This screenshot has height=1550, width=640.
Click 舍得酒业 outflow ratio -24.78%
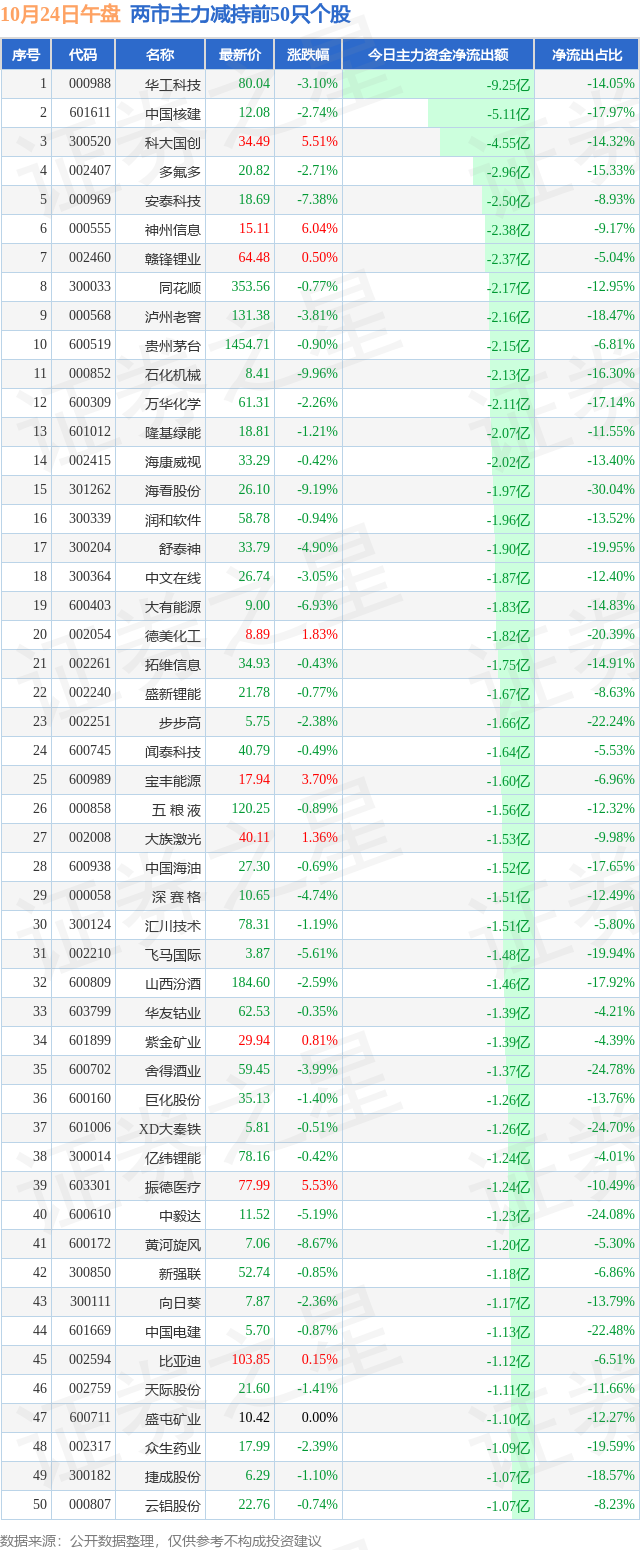pyautogui.click(x=611, y=1070)
